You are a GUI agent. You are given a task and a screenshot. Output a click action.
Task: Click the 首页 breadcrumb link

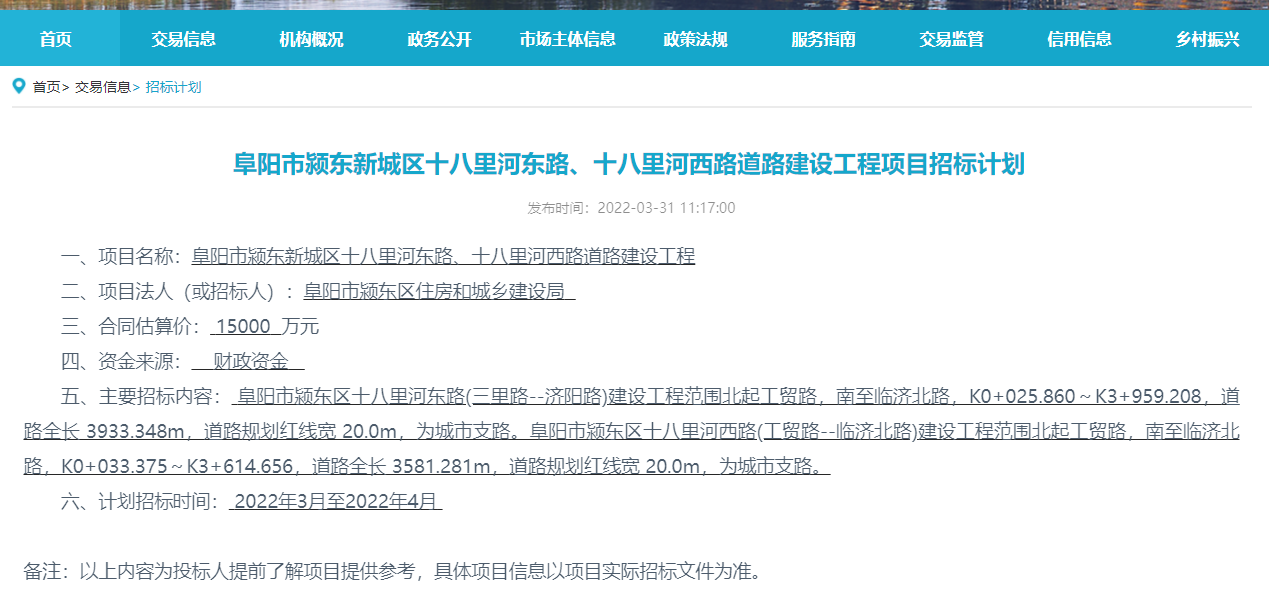(x=46, y=87)
